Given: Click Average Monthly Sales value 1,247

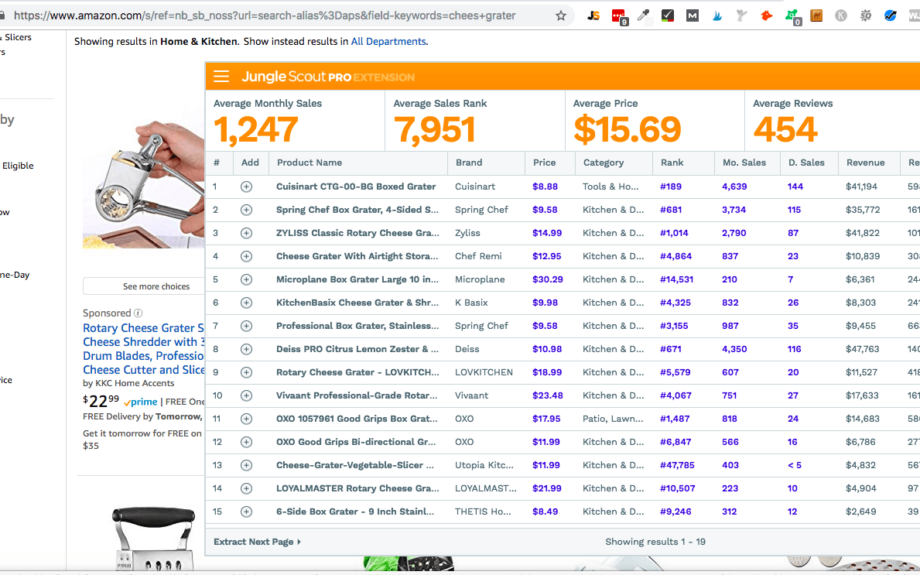Looking at the screenshot, I should point(256,130).
